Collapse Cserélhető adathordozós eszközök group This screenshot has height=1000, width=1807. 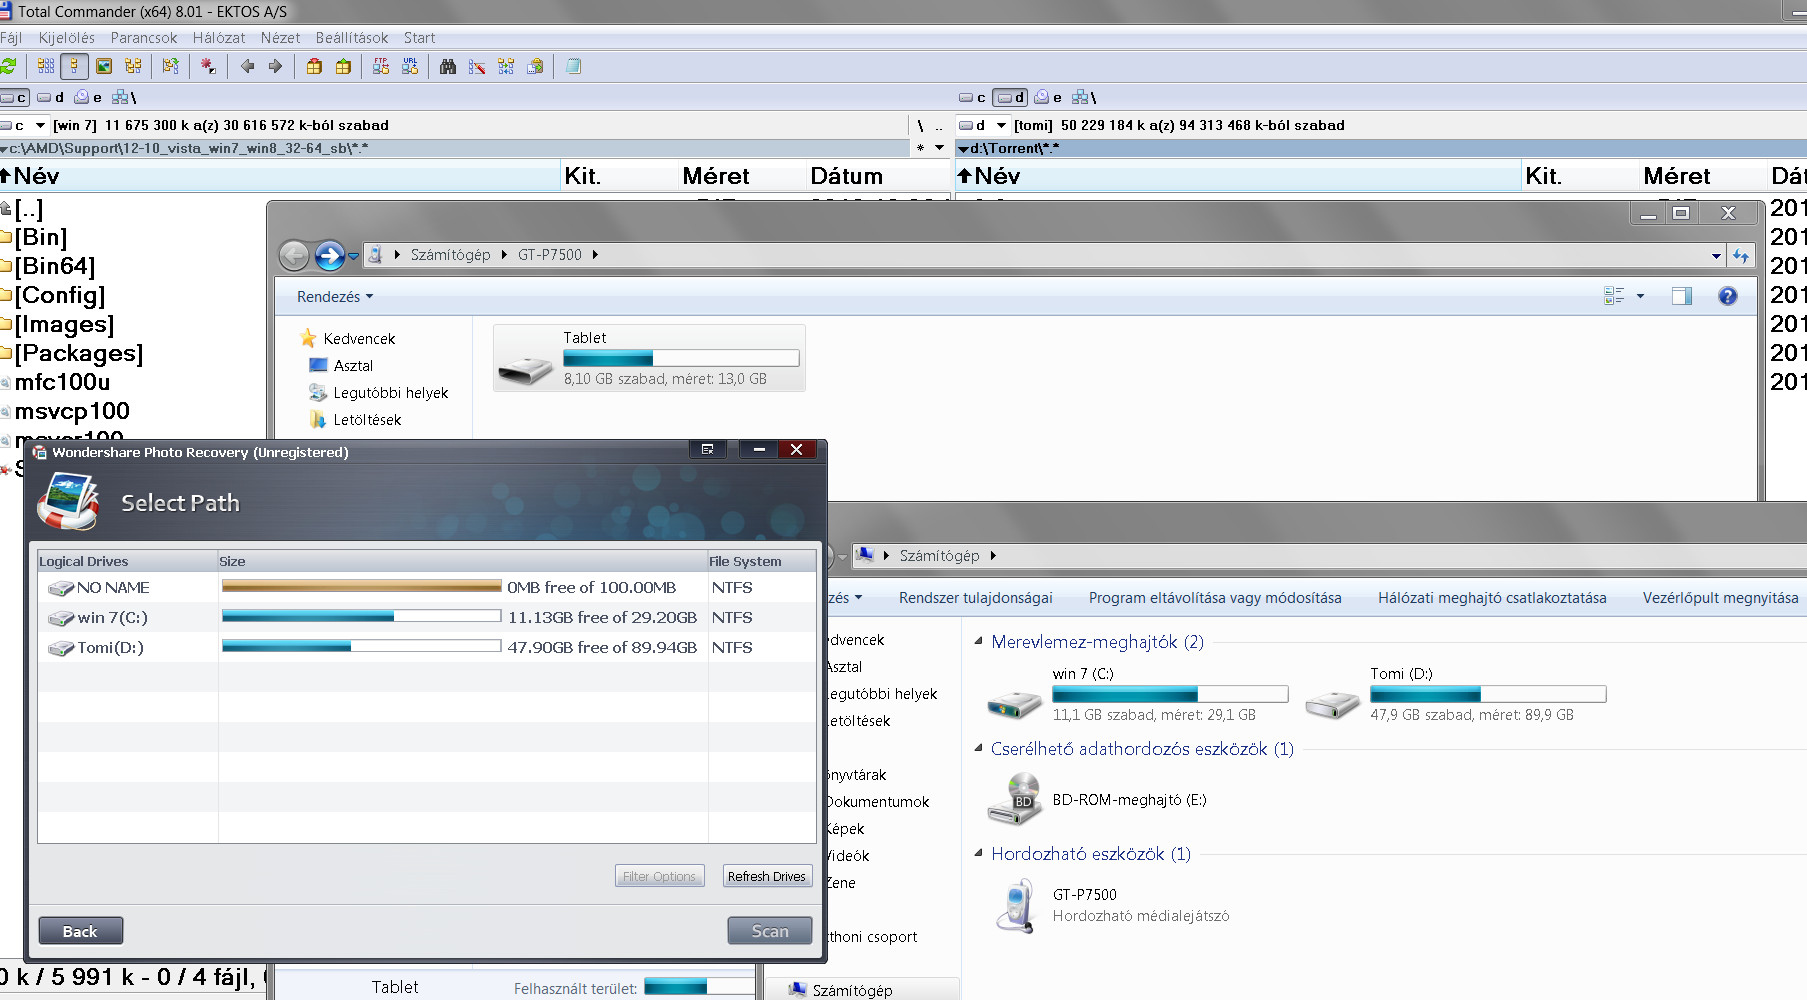tap(979, 748)
